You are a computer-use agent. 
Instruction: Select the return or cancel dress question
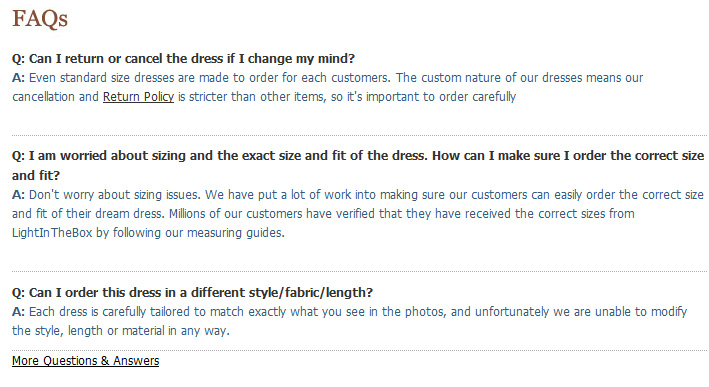coord(184,59)
